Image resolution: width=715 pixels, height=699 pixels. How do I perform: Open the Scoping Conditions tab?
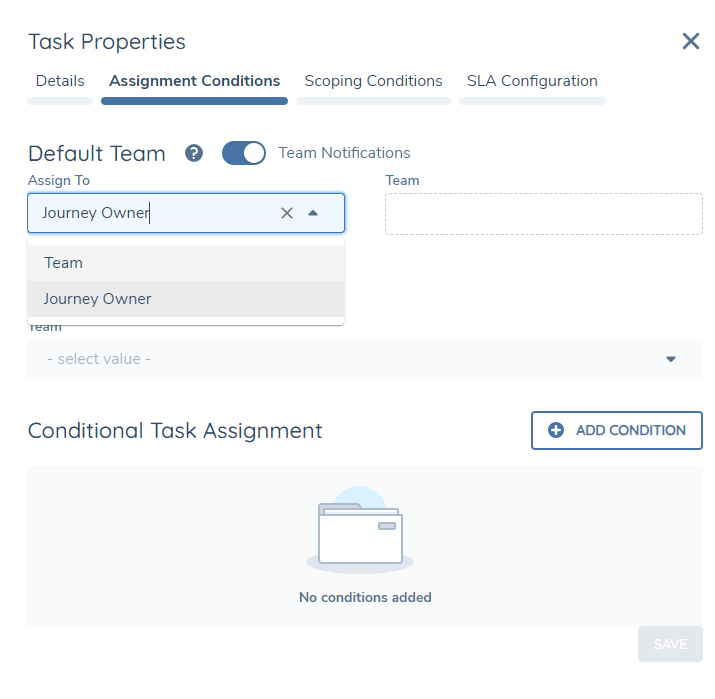[373, 81]
